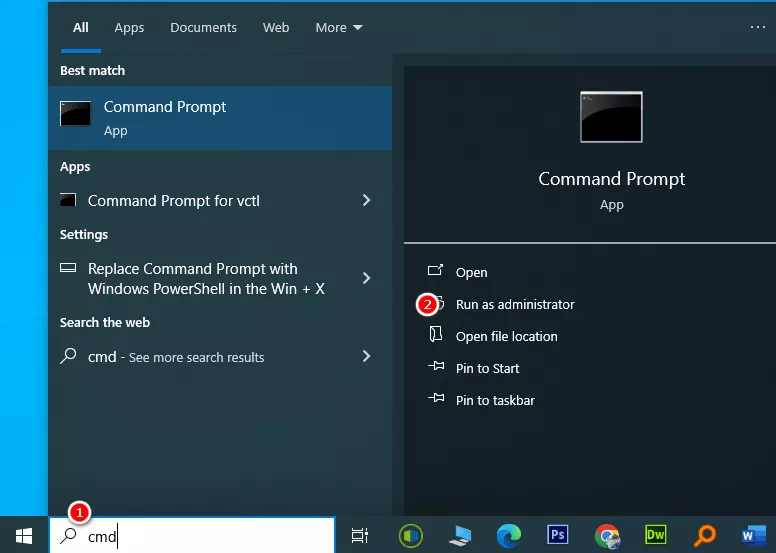Choose Open for Command Prompt
This screenshot has height=553, width=776.
pyautogui.click(x=471, y=272)
